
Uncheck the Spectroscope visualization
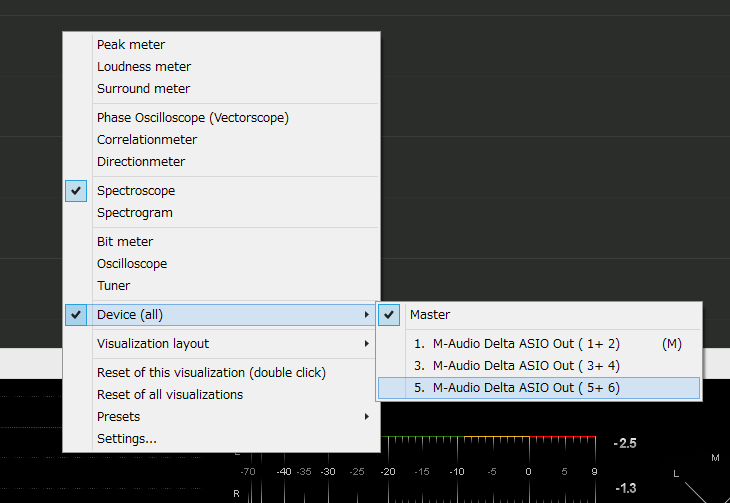(x=222, y=191)
